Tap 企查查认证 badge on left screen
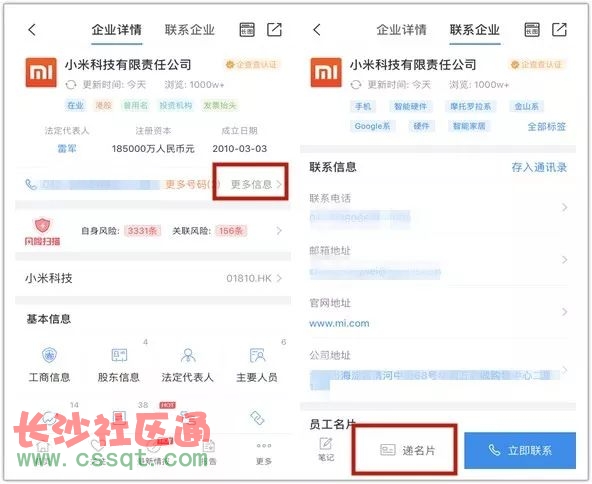 click(252, 65)
